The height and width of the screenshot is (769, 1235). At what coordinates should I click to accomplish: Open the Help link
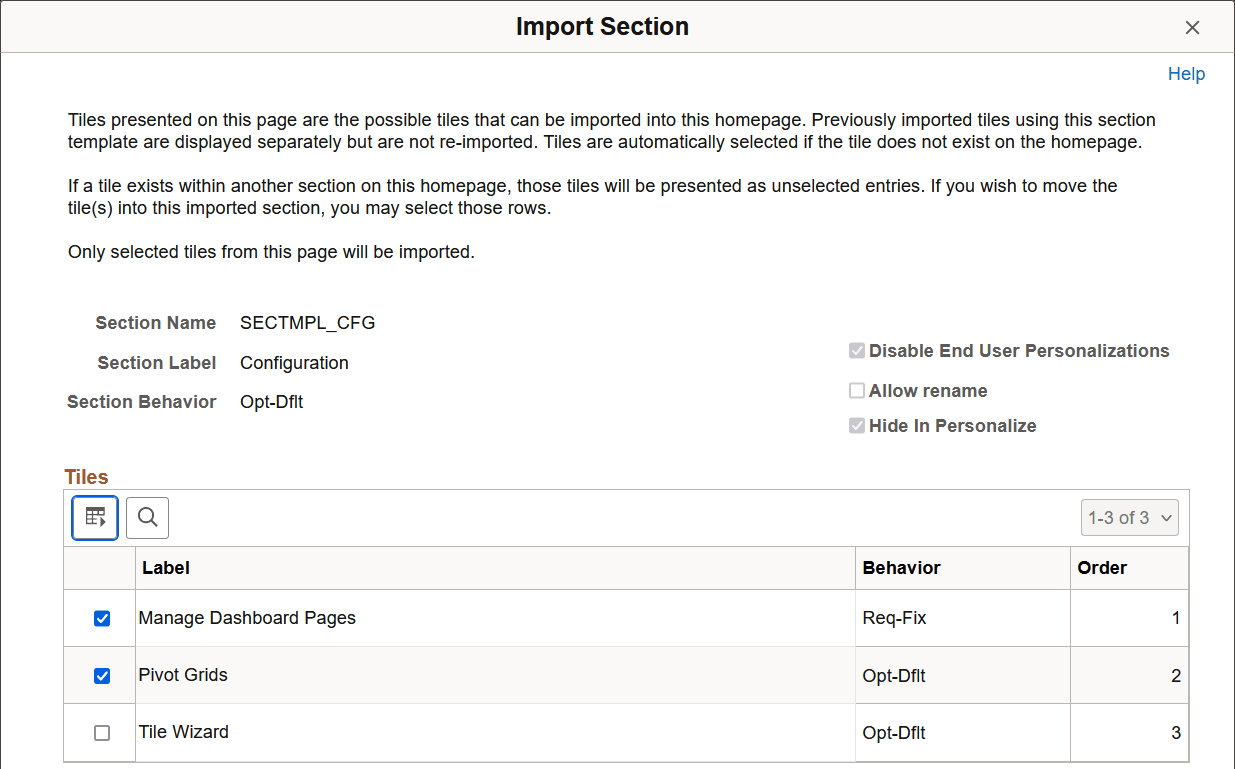pyautogui.click(x=1186, y=73)
